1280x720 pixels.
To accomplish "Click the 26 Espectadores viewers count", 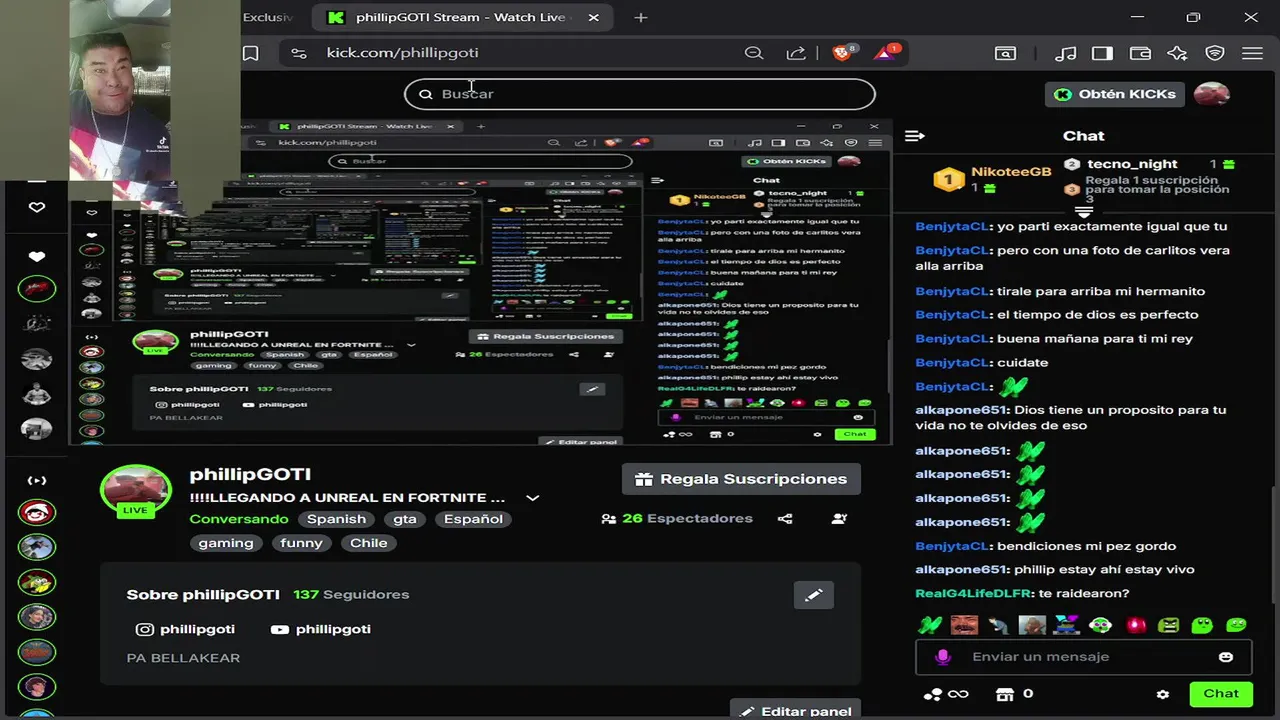I will pyautogui.click(x=677, y=519).
